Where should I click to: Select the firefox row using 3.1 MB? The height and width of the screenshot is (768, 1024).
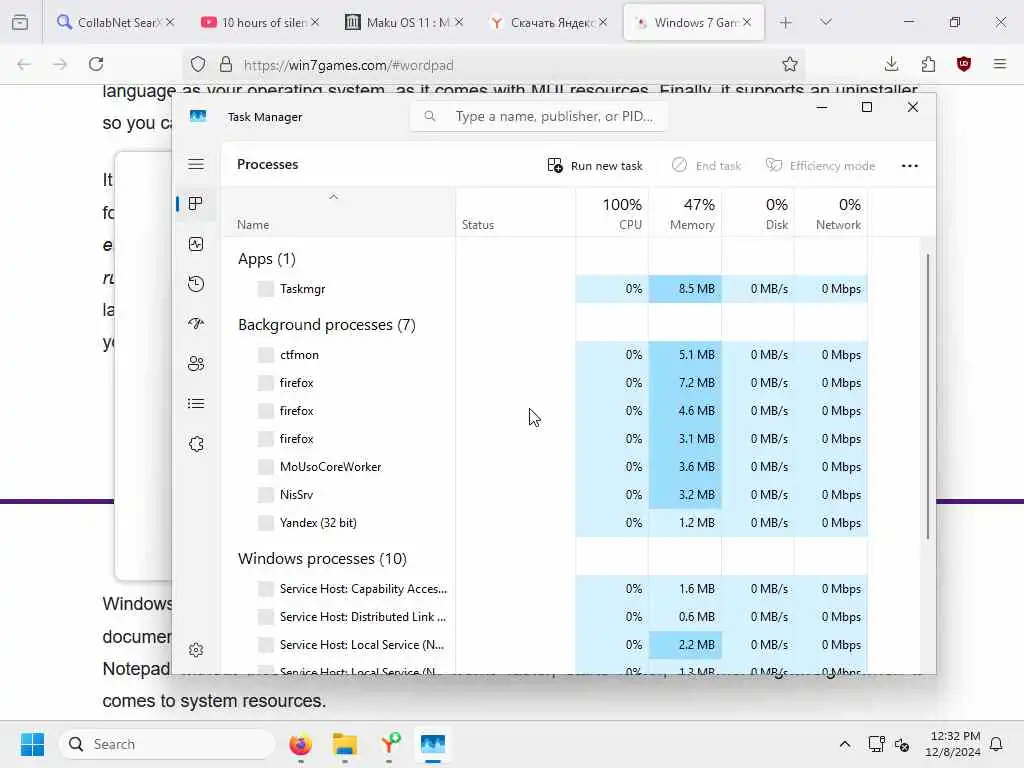(x=545, y=439)
